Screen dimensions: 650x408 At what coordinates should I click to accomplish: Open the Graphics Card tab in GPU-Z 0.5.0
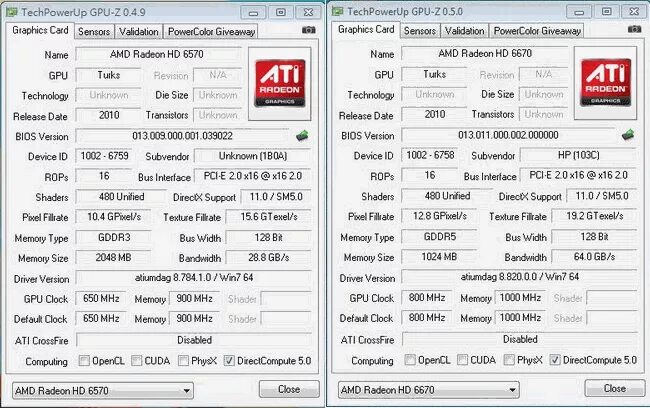pyautogui.click(x=366, y=29)
